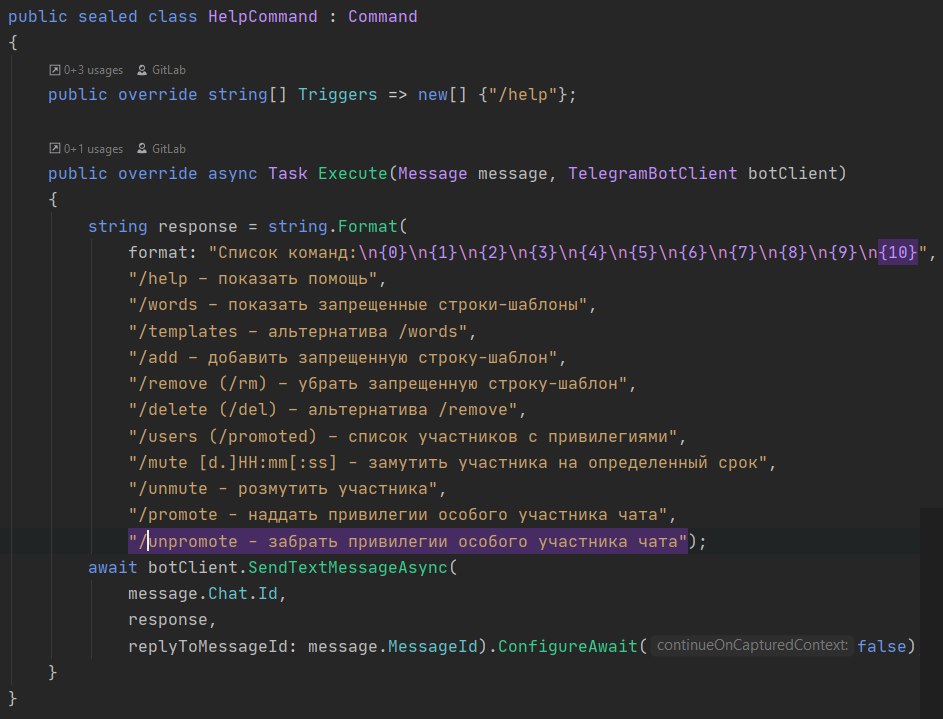Click the false argument value
The width and height of the screenshot is (943, 719).
point(882,647)
